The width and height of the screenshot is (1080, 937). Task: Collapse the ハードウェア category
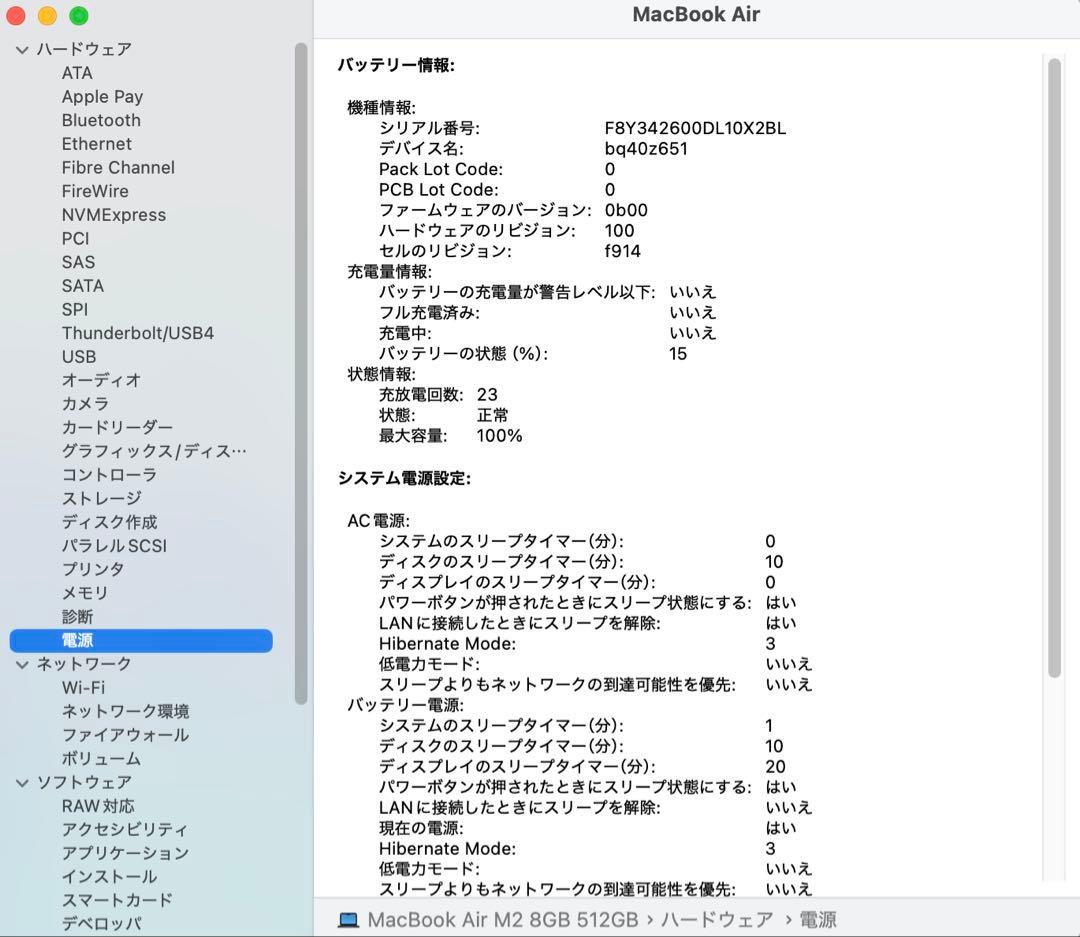(22, 49)
